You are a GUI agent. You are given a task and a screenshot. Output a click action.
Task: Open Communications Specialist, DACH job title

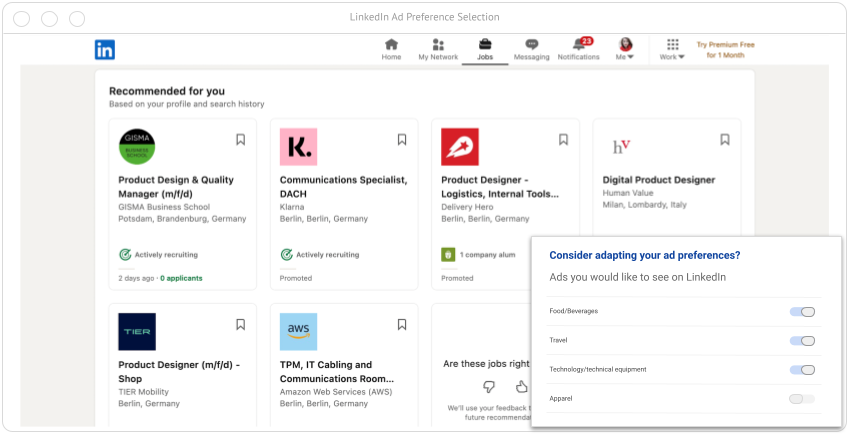[344, 187]
